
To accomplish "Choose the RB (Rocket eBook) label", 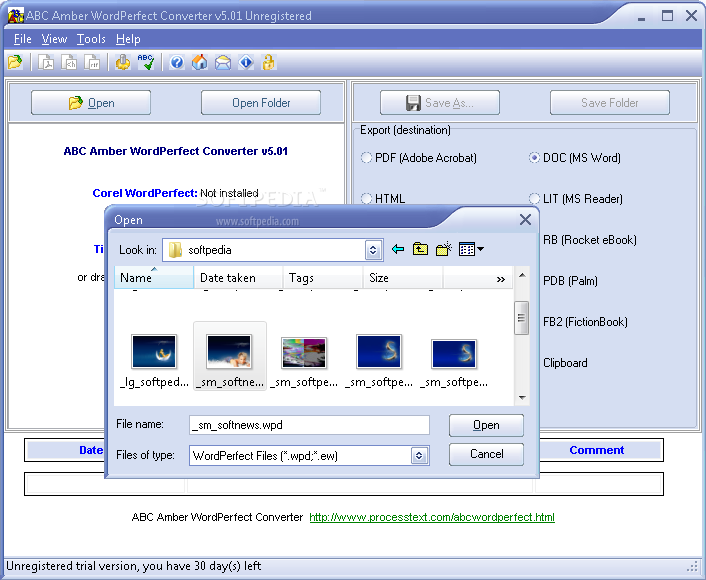I will (x=590, y=240).
